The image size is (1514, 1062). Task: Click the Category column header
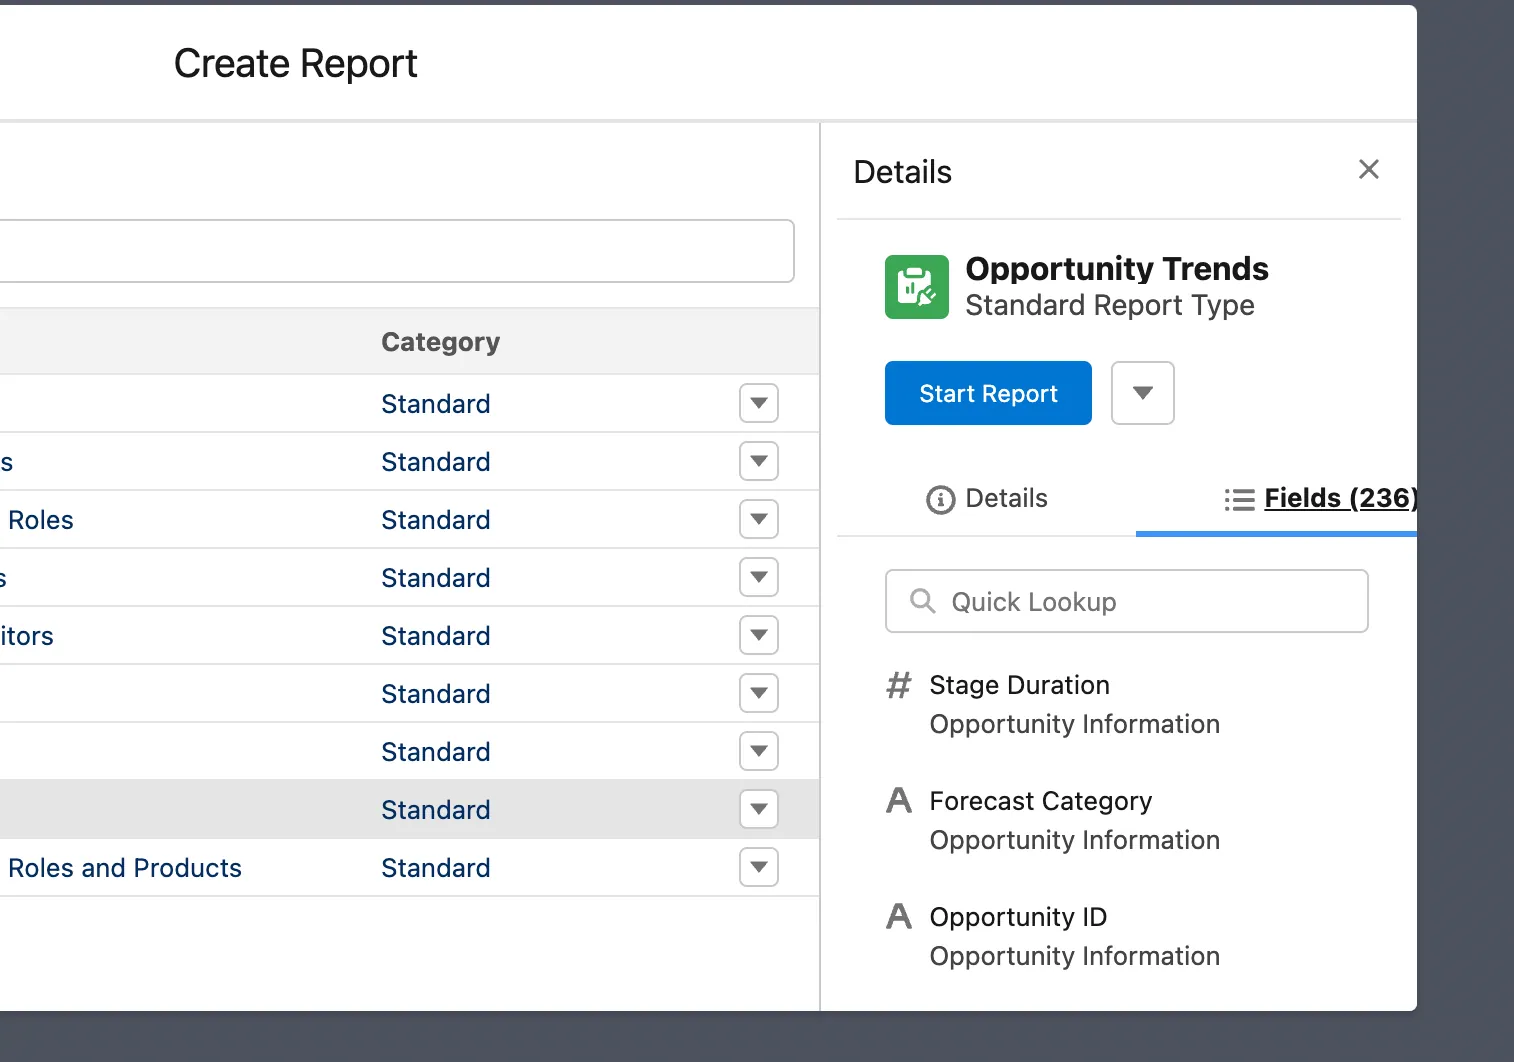coord(440,342)
